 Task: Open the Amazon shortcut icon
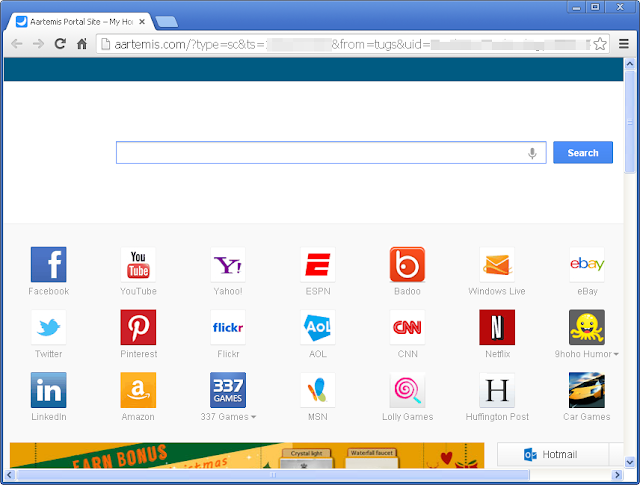click(138, 390)
